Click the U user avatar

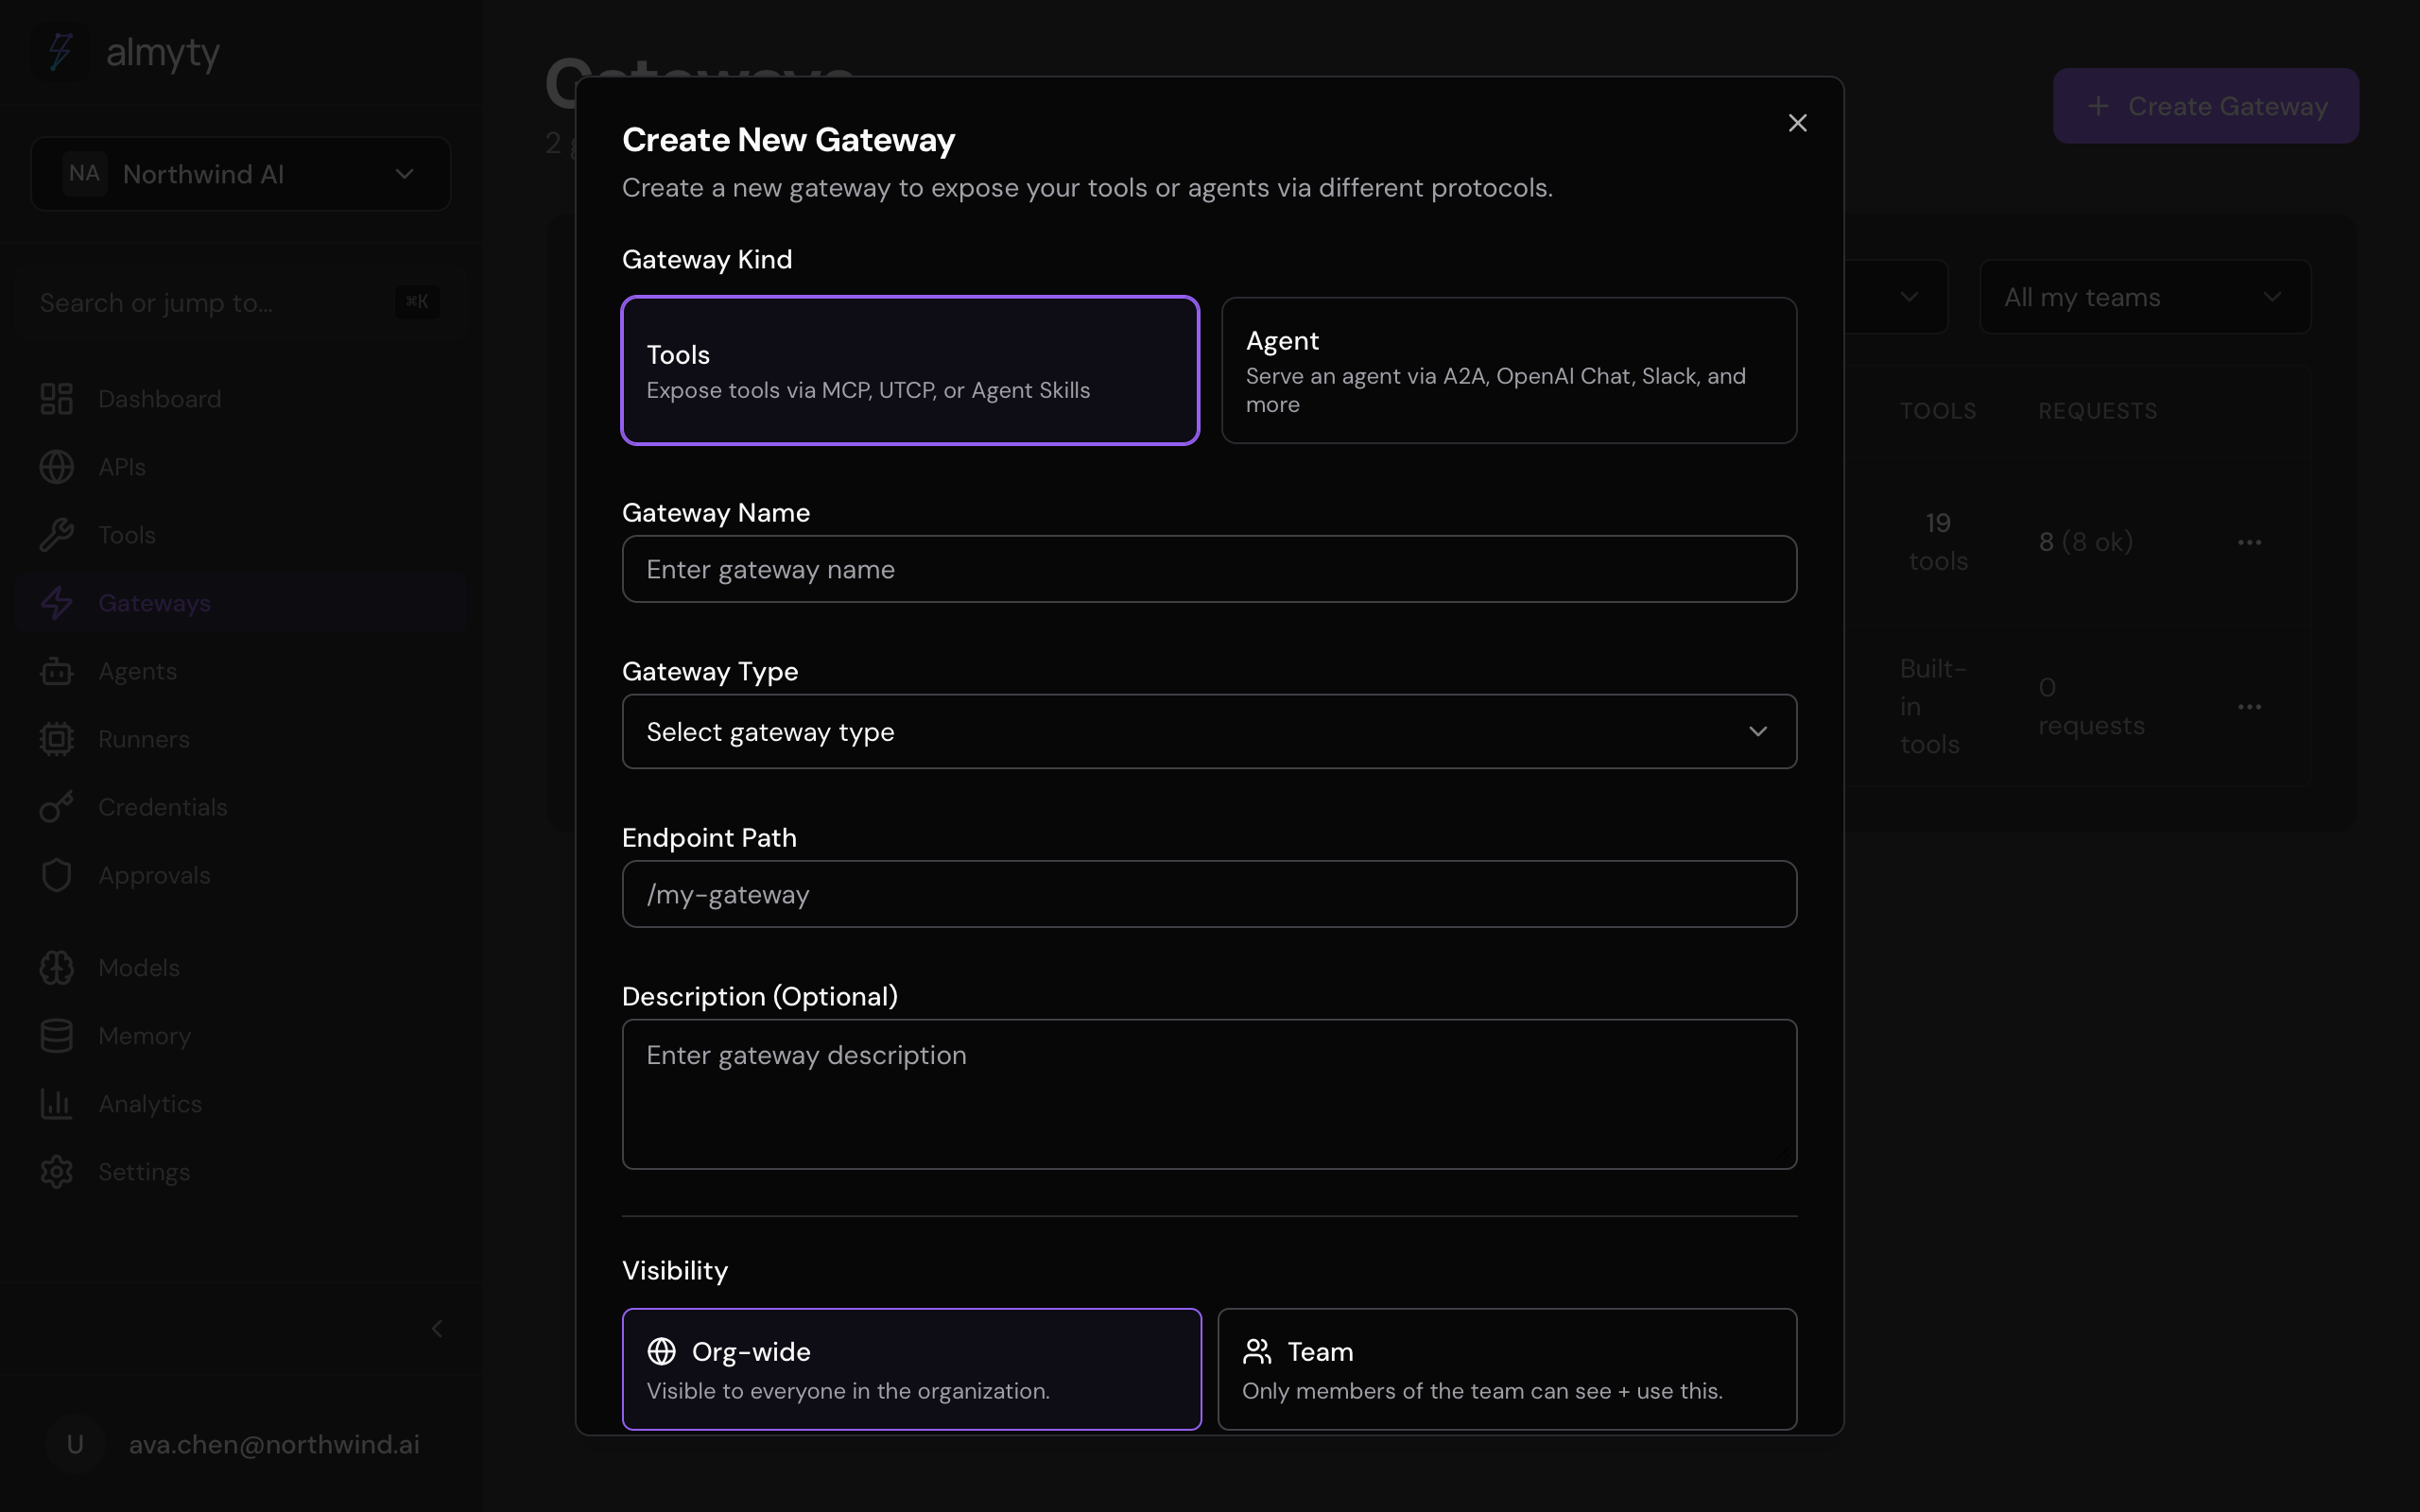[x=75, y=1444]
